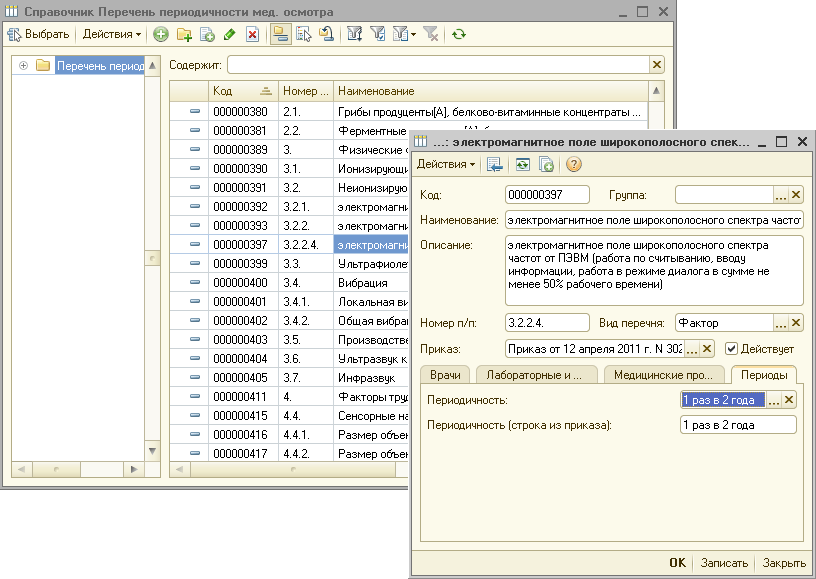Image resolution: width=816 pixels, height=579 pixels.
Task: Open Действия dropdown in main toolbar
Action: (x=111, y=34)
